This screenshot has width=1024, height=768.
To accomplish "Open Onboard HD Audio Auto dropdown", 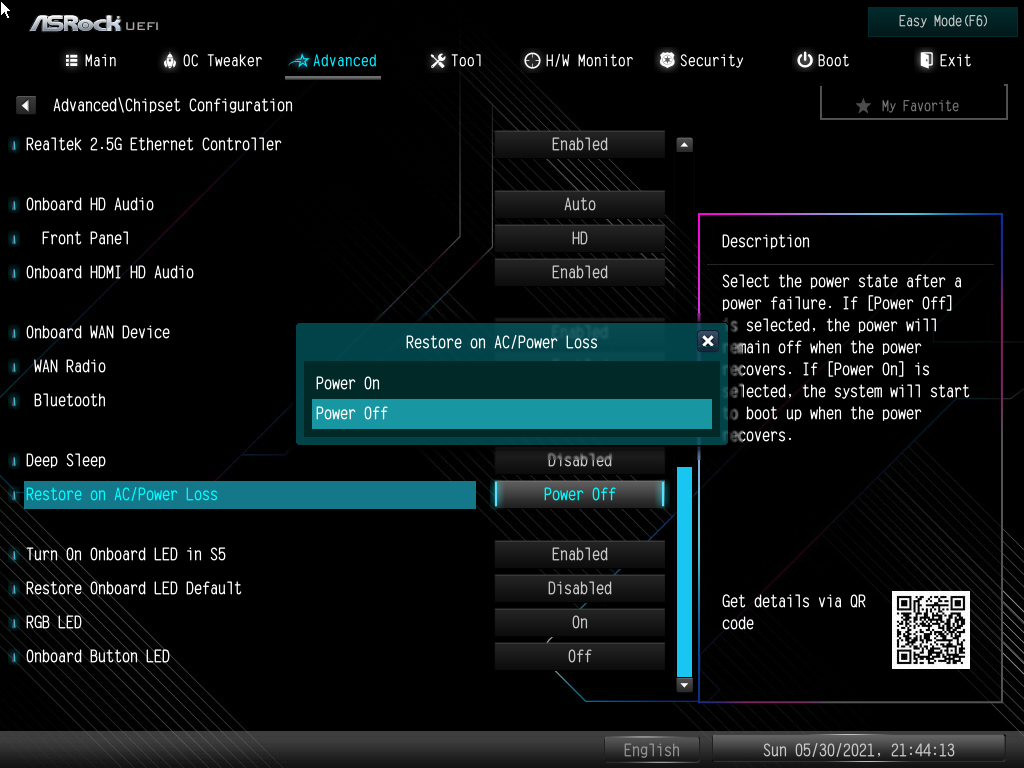I will [579, 204].
